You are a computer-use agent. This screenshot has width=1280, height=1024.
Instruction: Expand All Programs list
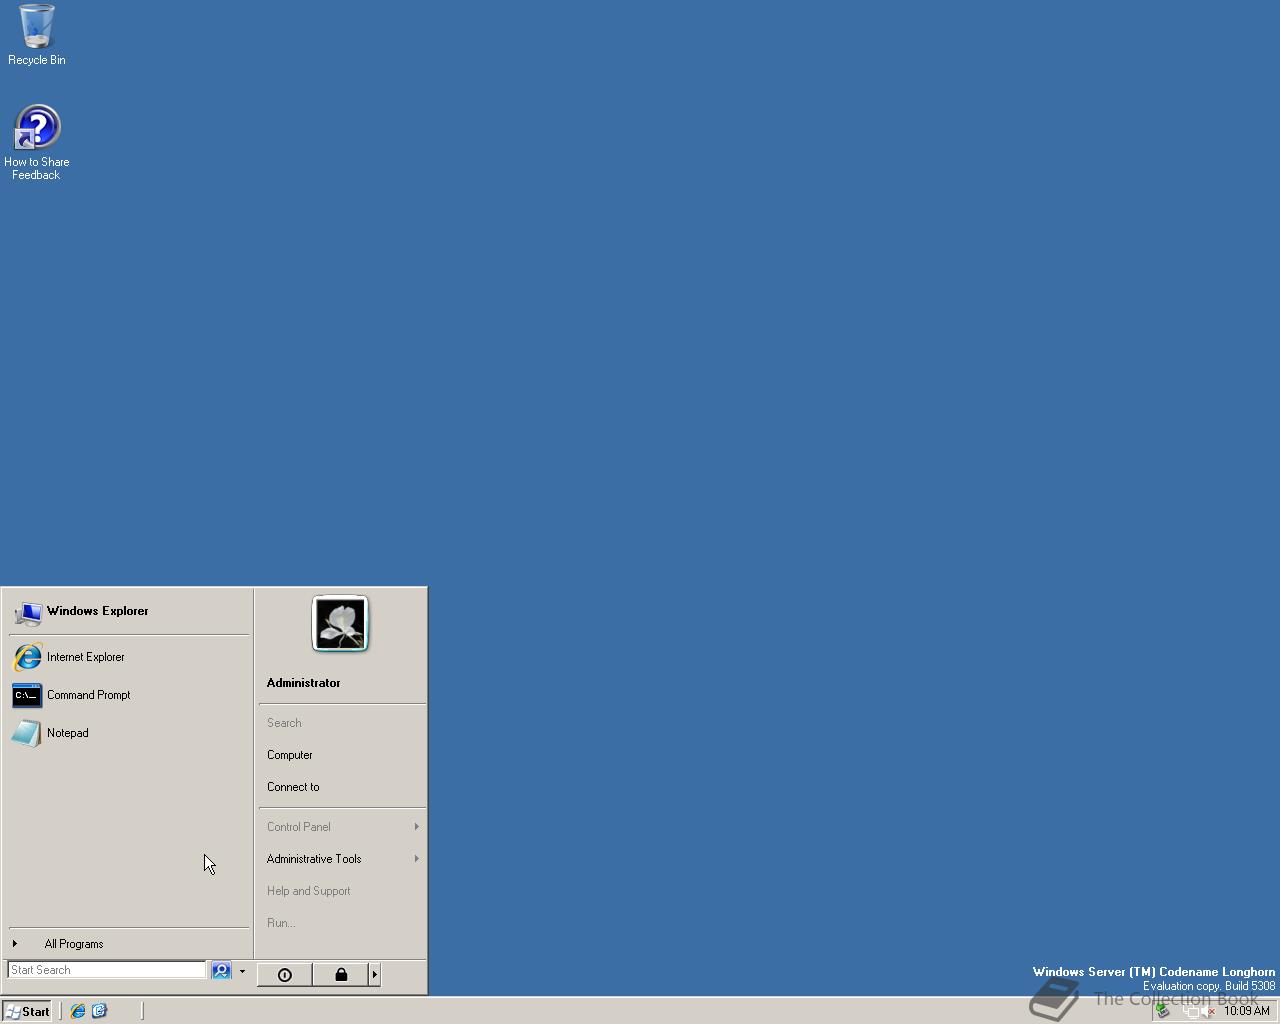129,944
